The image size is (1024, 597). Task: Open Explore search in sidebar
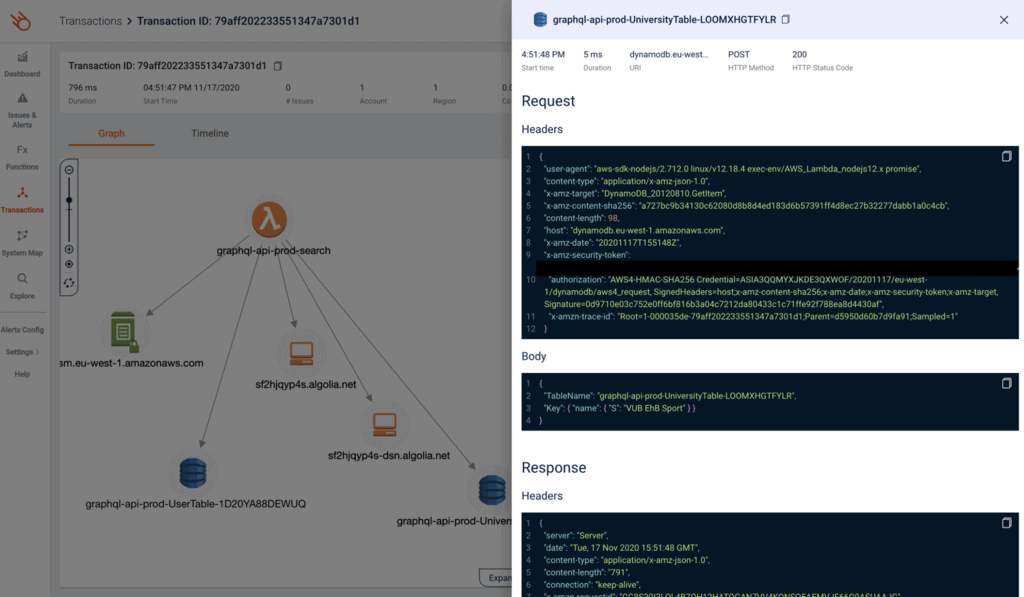pos(22,286)
